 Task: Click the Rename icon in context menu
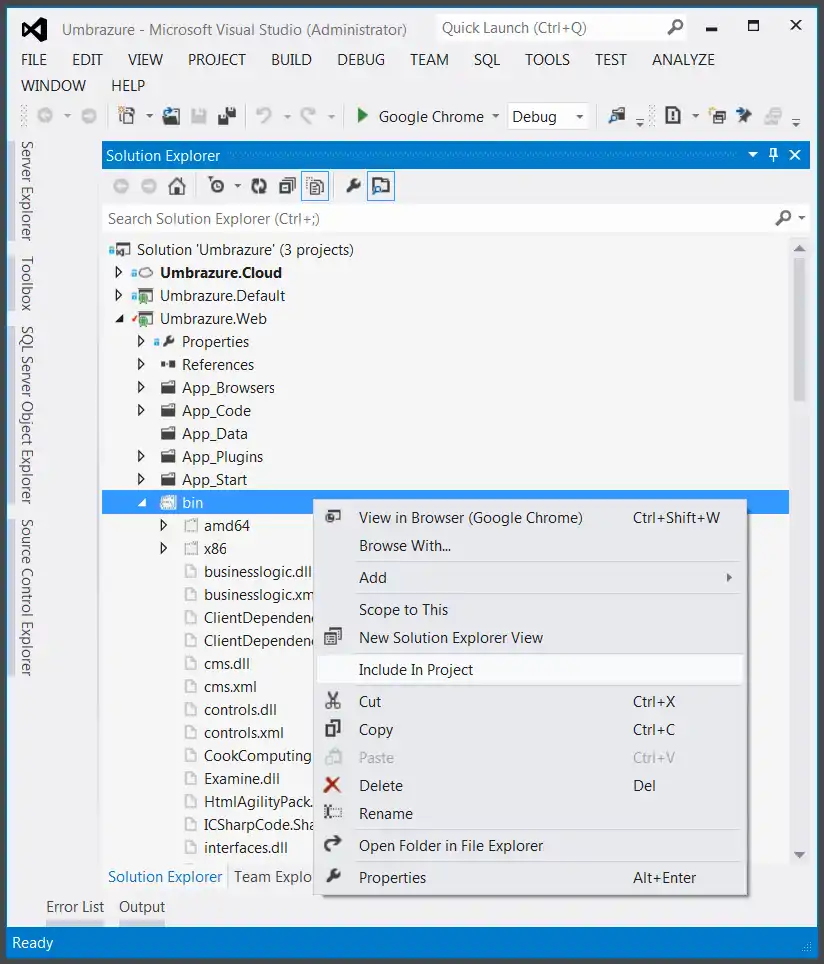point(333,812)
